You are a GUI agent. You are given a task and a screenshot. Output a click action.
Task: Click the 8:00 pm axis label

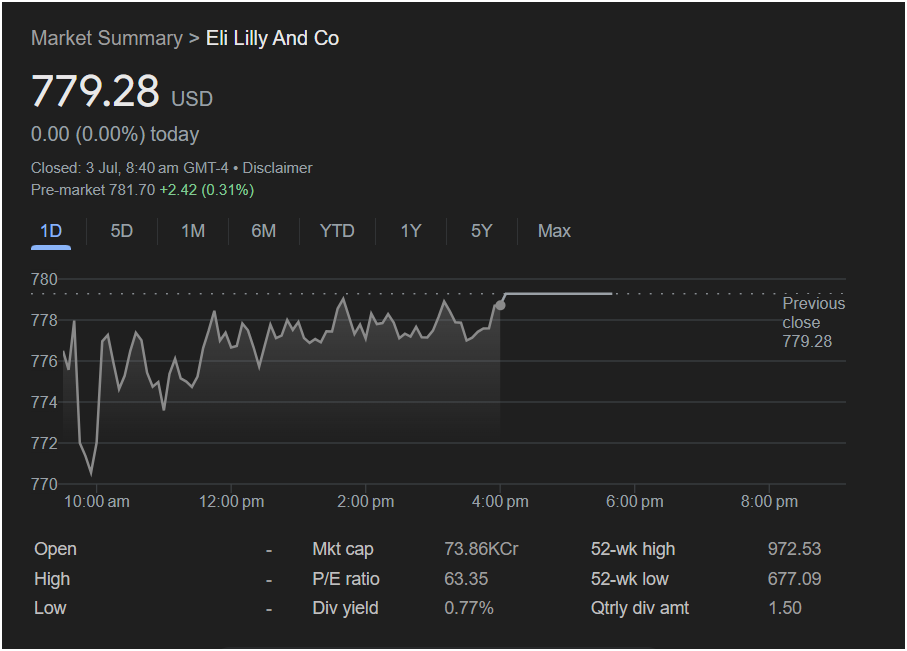pos(769,502)
